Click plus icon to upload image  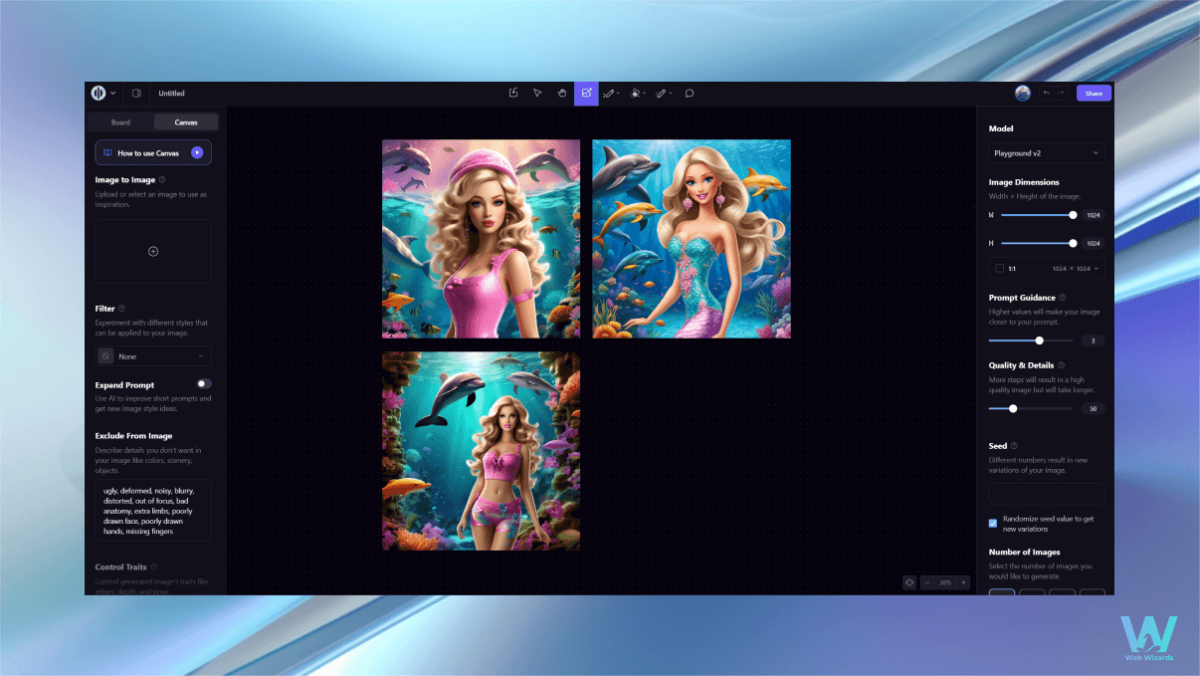(x=153, y=251)
